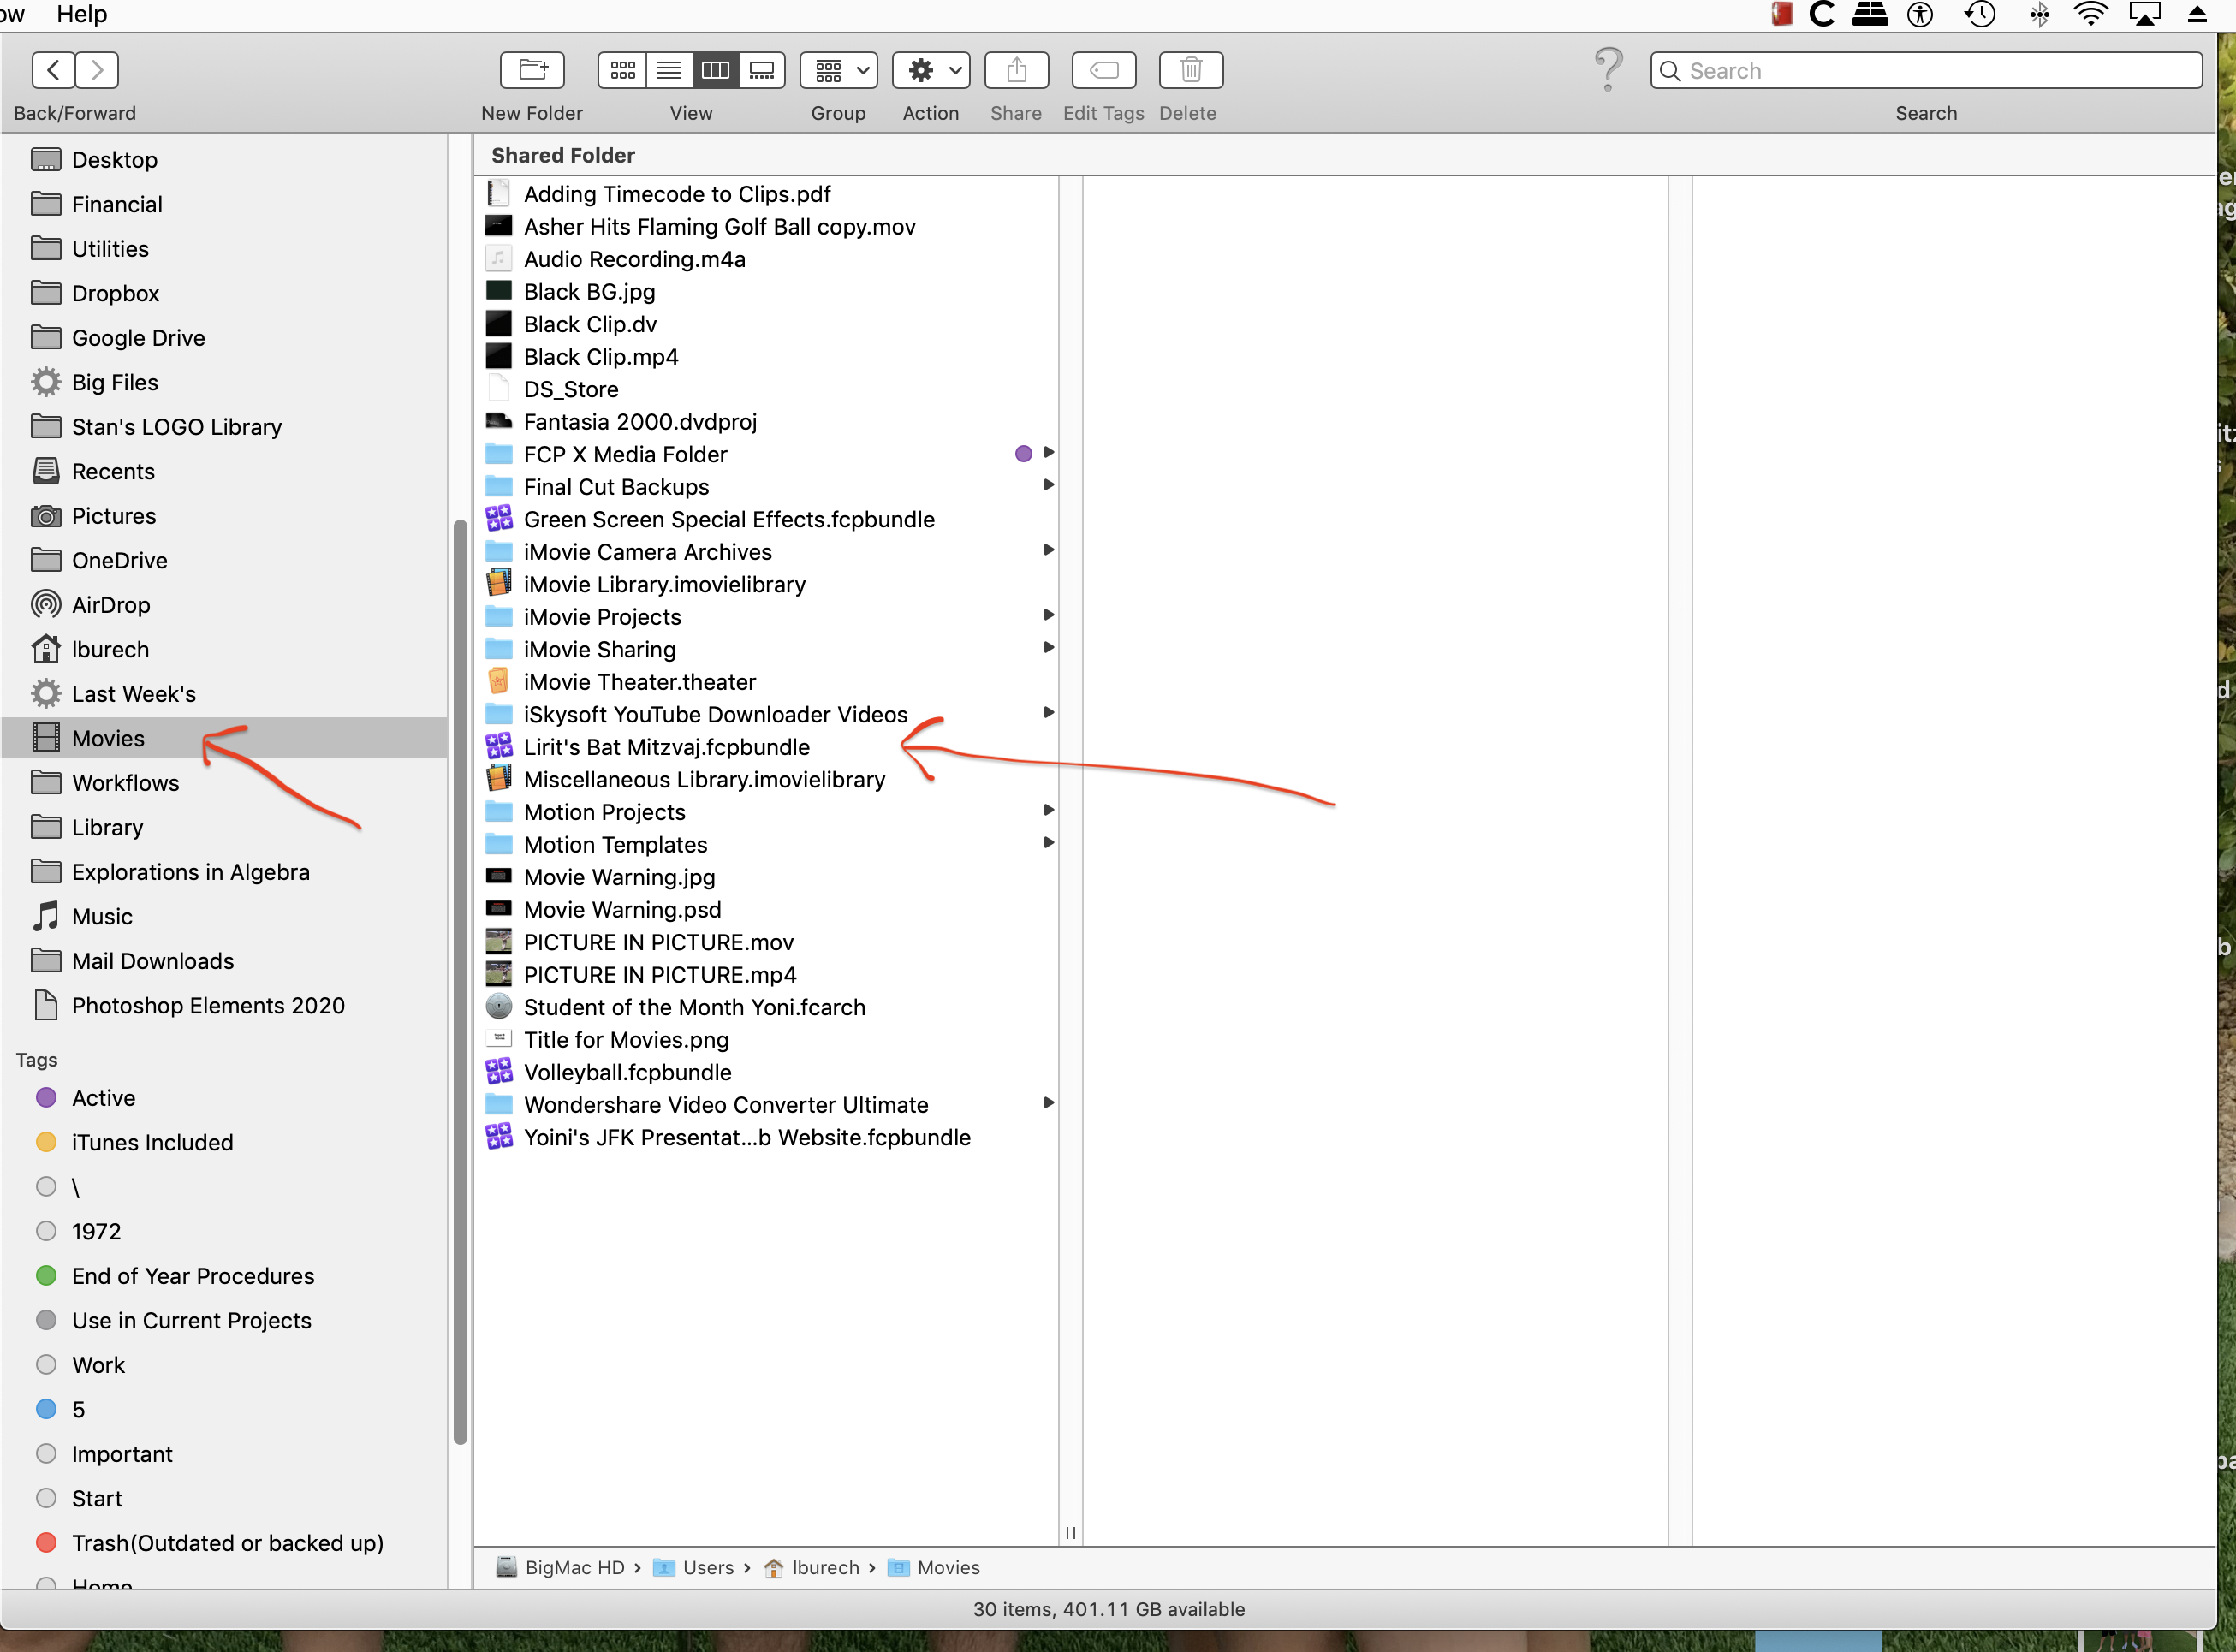Screen dimensions: 2236x1652
Task: Click the purple Active tag
Action: click(102, 1098)
